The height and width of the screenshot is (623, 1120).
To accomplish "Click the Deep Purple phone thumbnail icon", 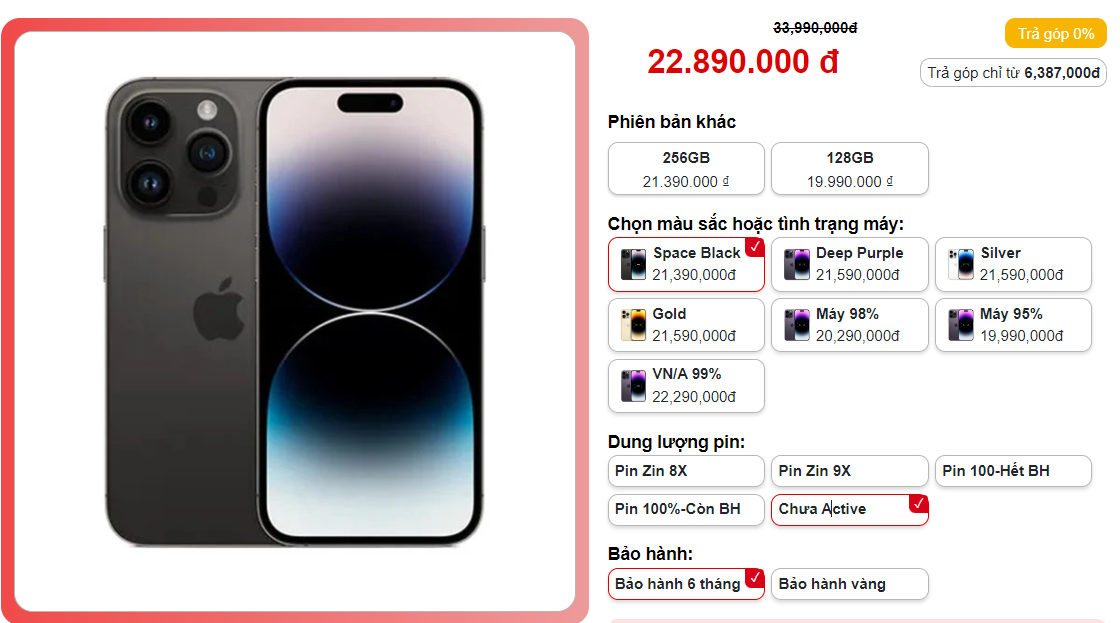I will [796, 264].
